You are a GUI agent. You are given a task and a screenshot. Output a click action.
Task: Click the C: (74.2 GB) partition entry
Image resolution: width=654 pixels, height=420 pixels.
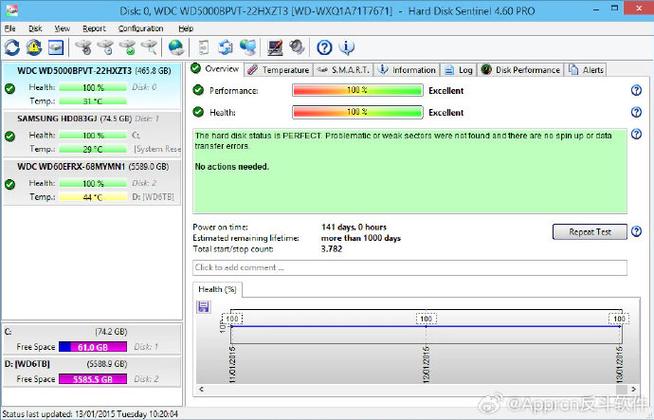[92, 339]
